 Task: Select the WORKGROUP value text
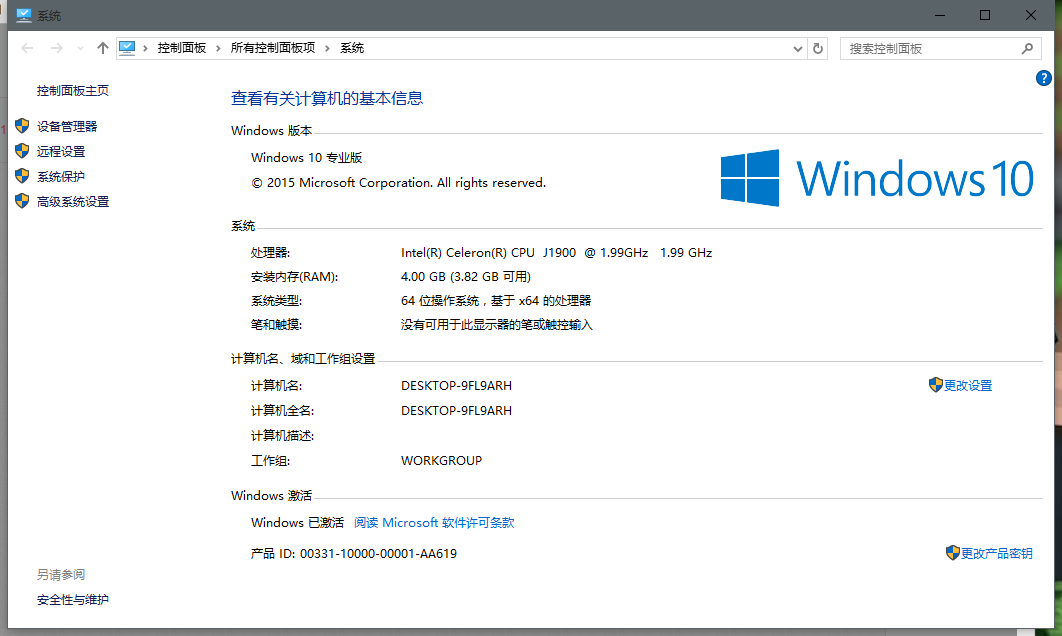(442, 461)
